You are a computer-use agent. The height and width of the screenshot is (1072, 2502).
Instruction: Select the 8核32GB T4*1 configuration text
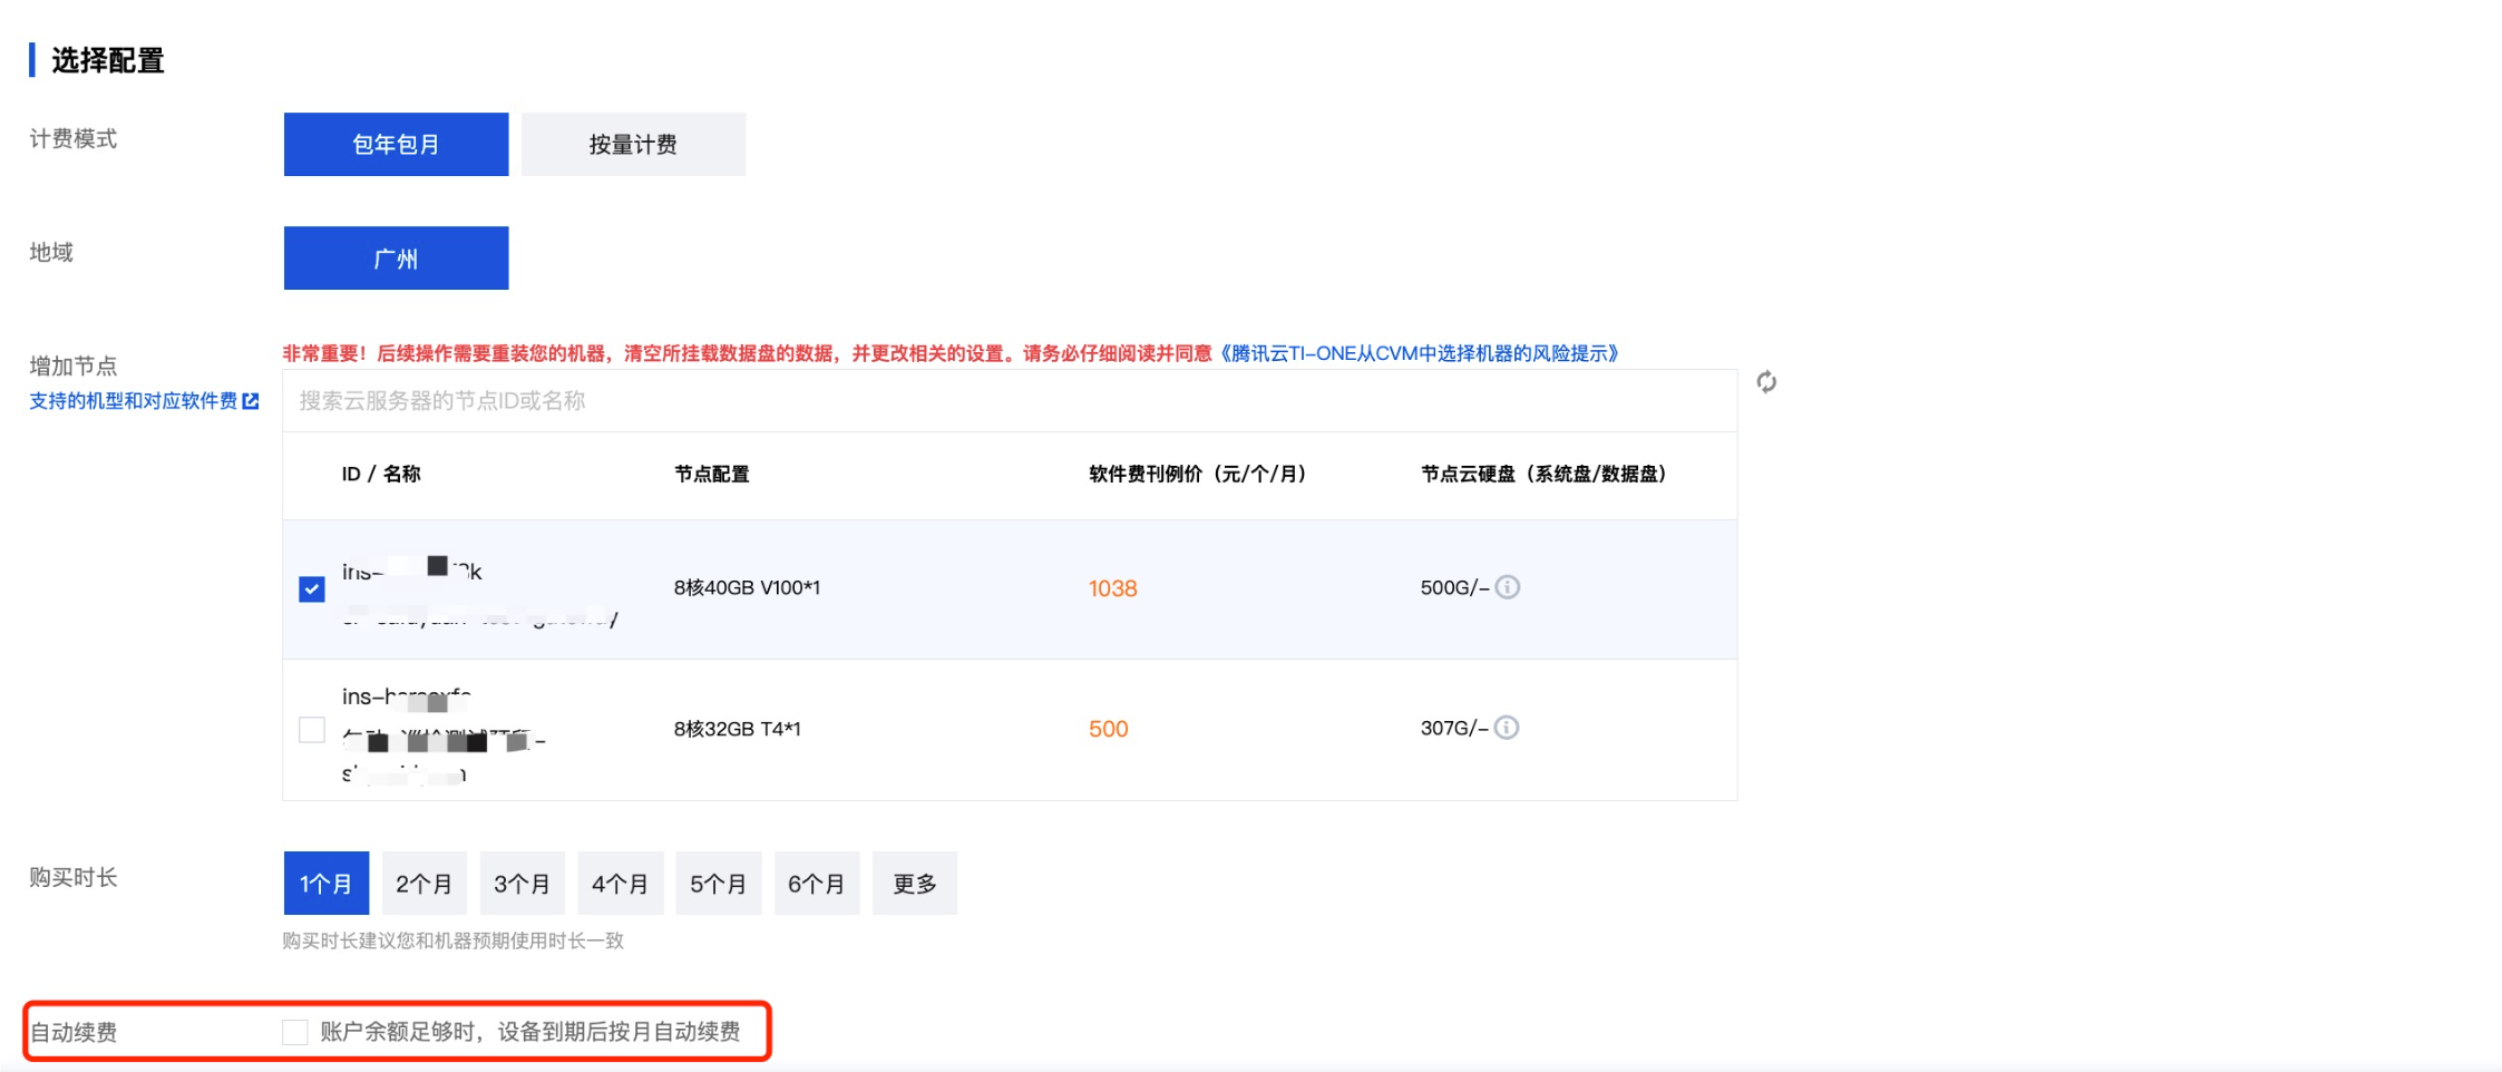737,729
